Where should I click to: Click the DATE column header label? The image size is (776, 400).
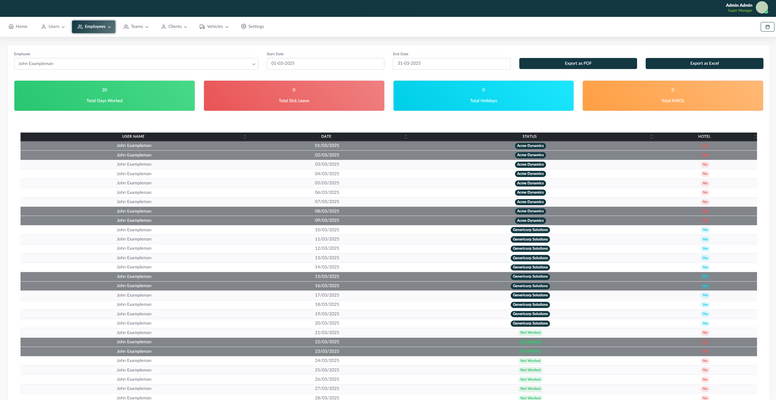(326, 137)
